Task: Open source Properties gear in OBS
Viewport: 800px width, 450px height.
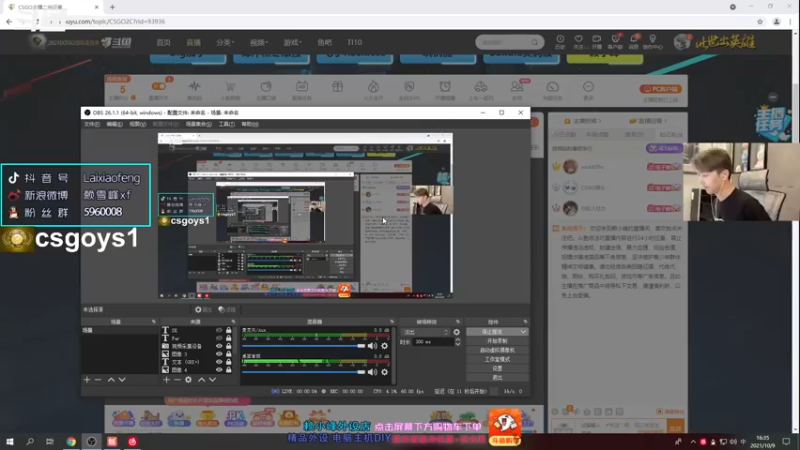Action: pos(203,309)
